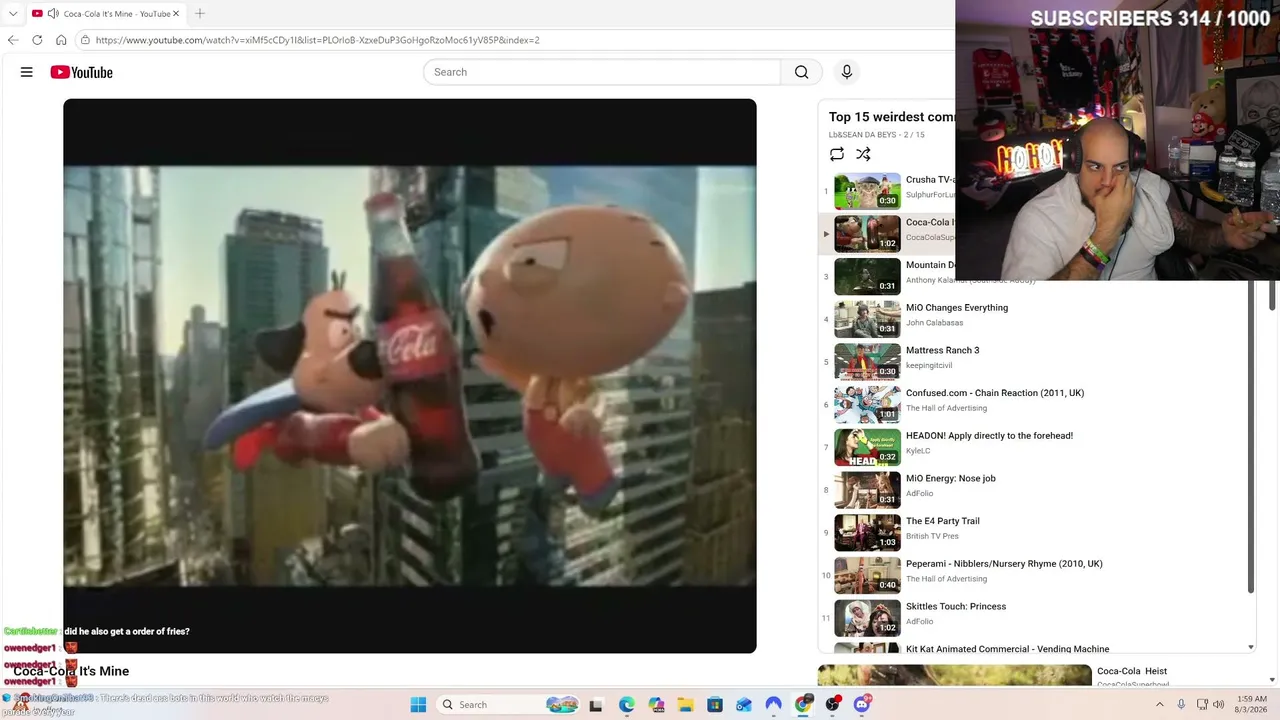Click the browser address bar URL
Viewport: 1280px width, 720px height.
coord(317,40)
